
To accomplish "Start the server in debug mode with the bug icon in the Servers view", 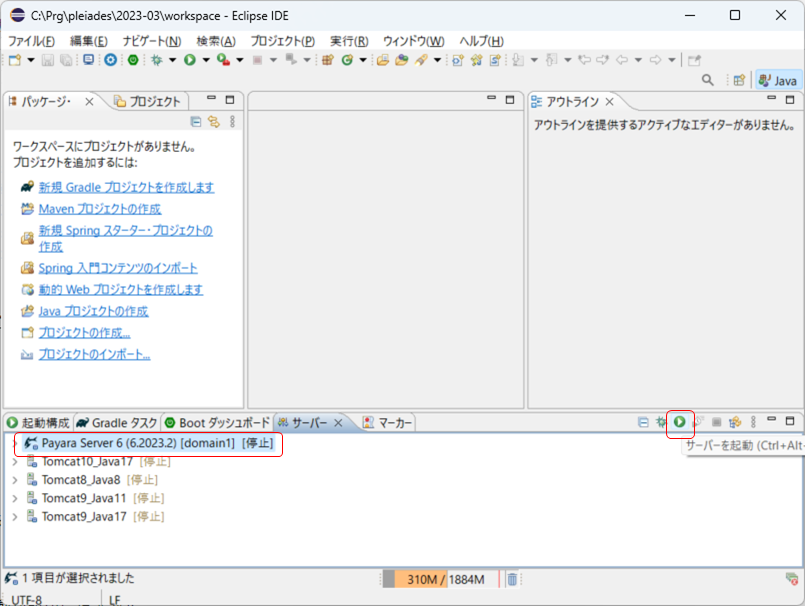I will pyautogui.click(x=661, y=422).
